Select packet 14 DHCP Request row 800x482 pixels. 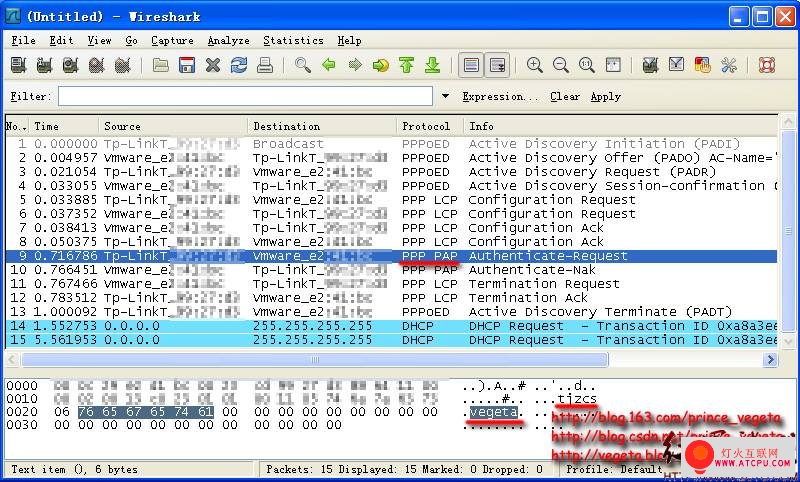pos(391,326)
